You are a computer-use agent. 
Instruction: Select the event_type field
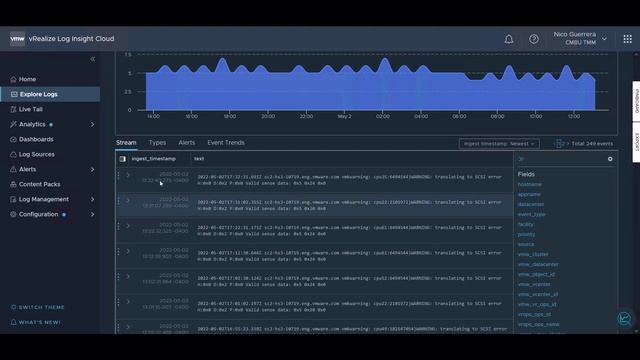click(531, 214)
